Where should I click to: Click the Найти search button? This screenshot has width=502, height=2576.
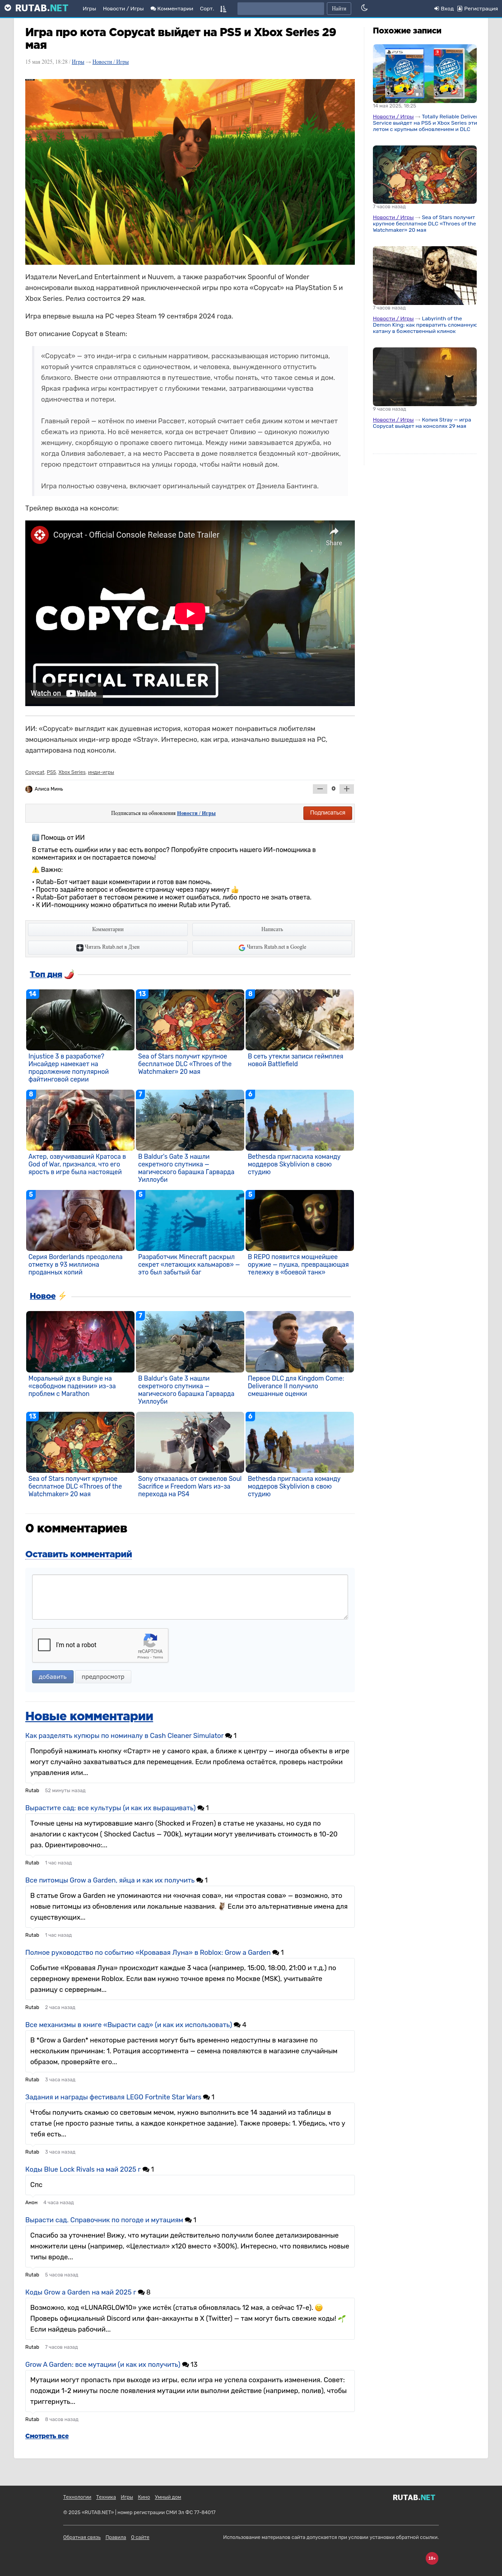339,8
